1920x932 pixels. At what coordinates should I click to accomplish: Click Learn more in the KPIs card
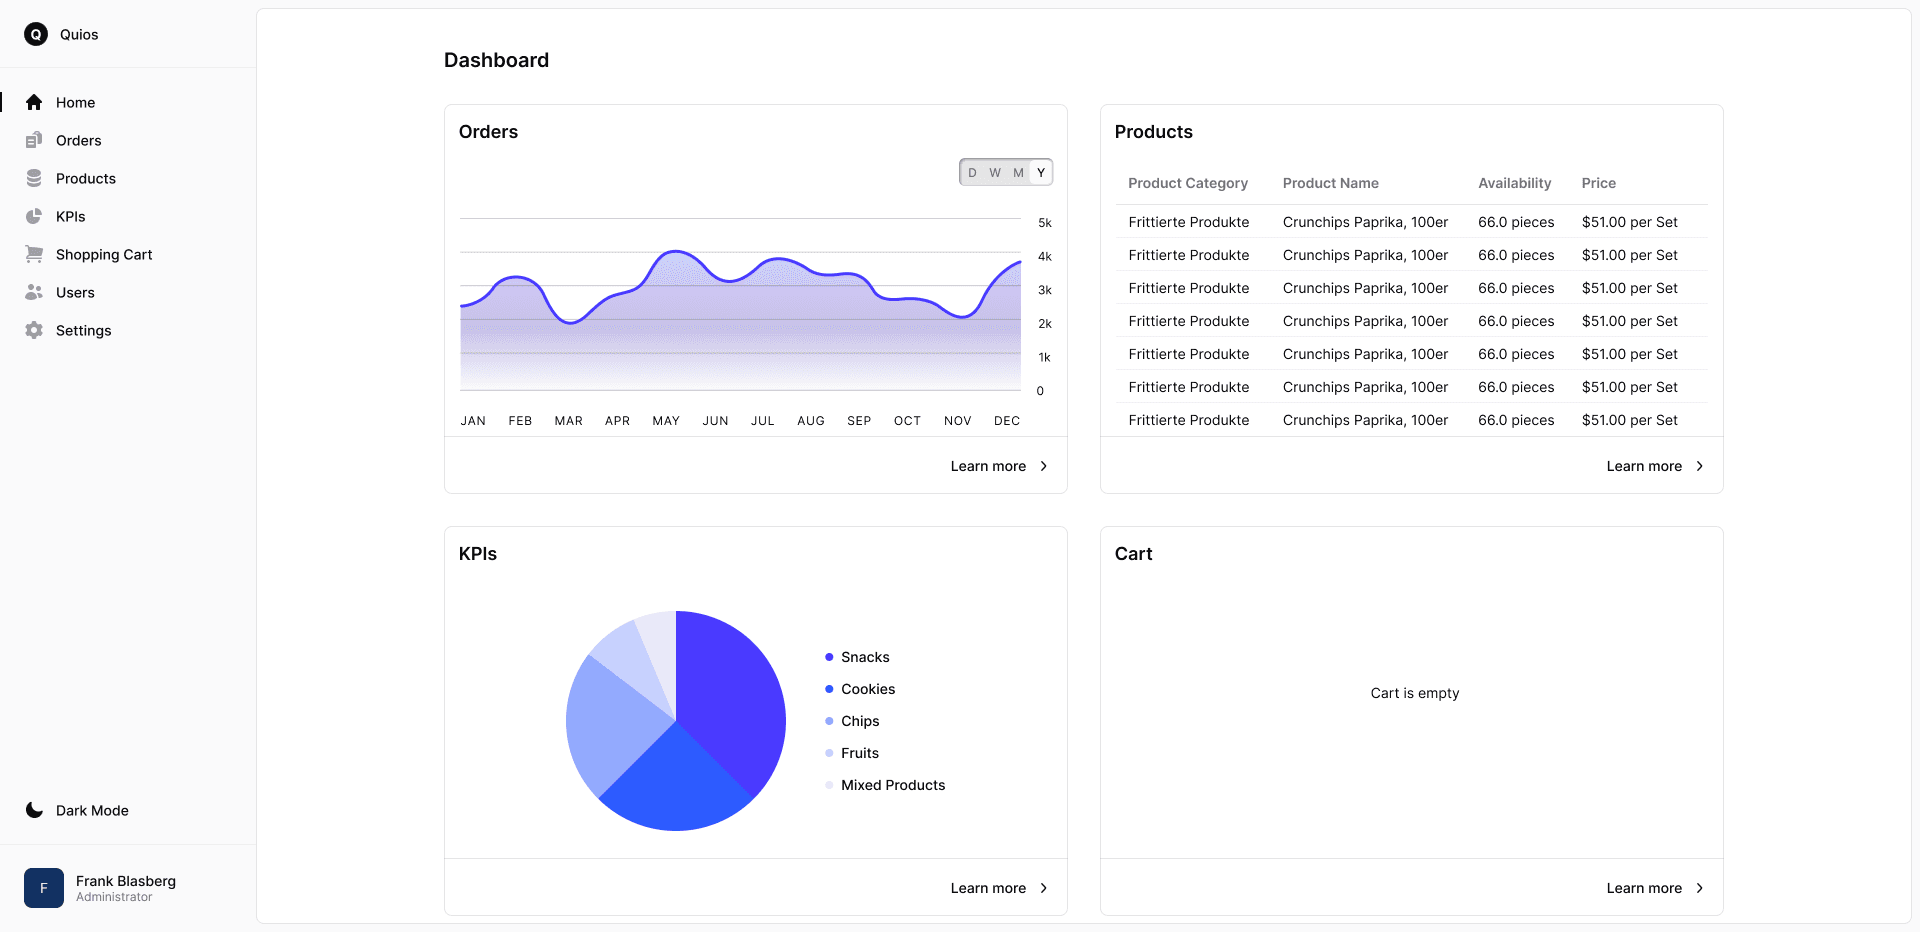tap(988, 888)
